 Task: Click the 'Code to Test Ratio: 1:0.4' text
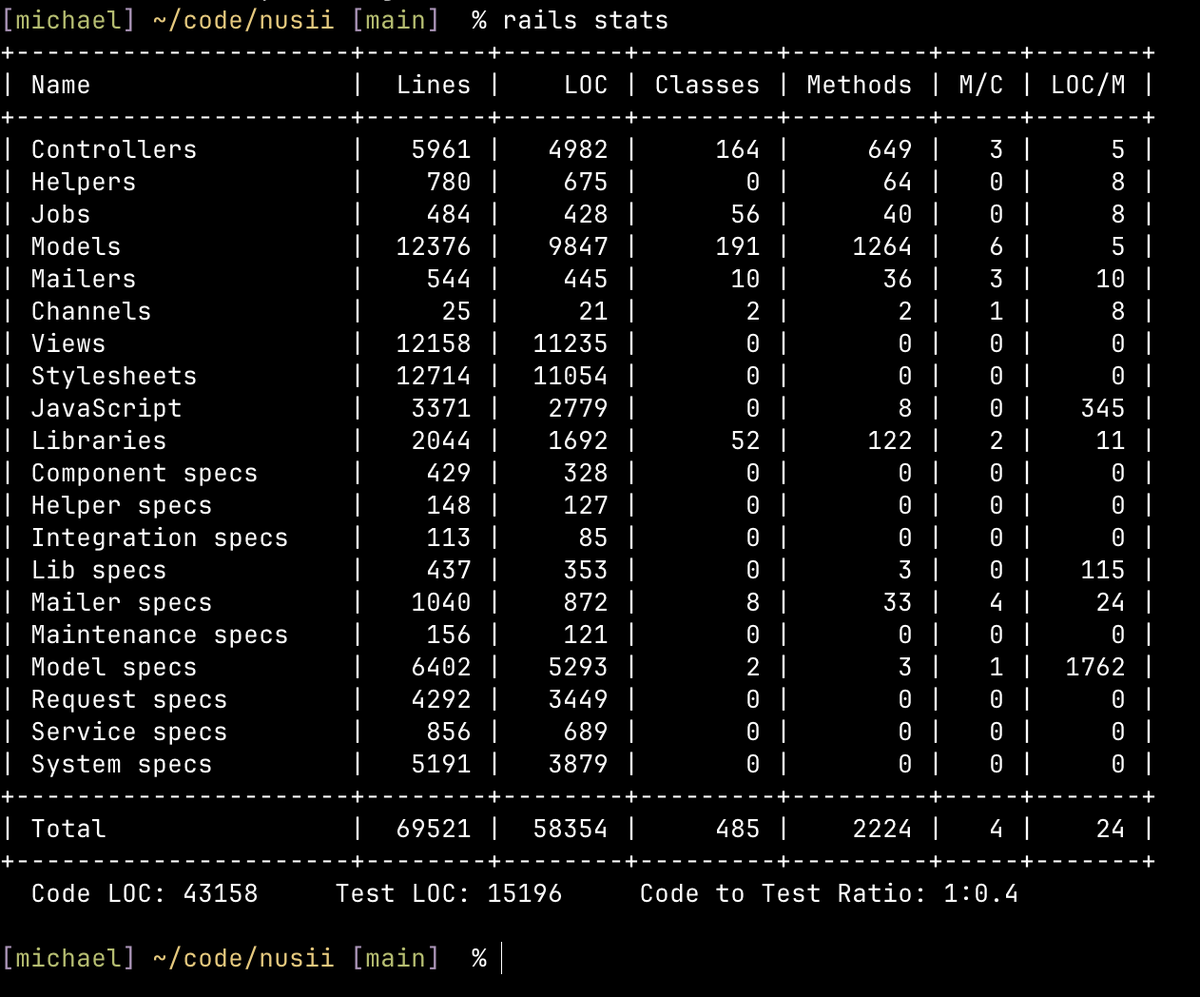[829, 893]
